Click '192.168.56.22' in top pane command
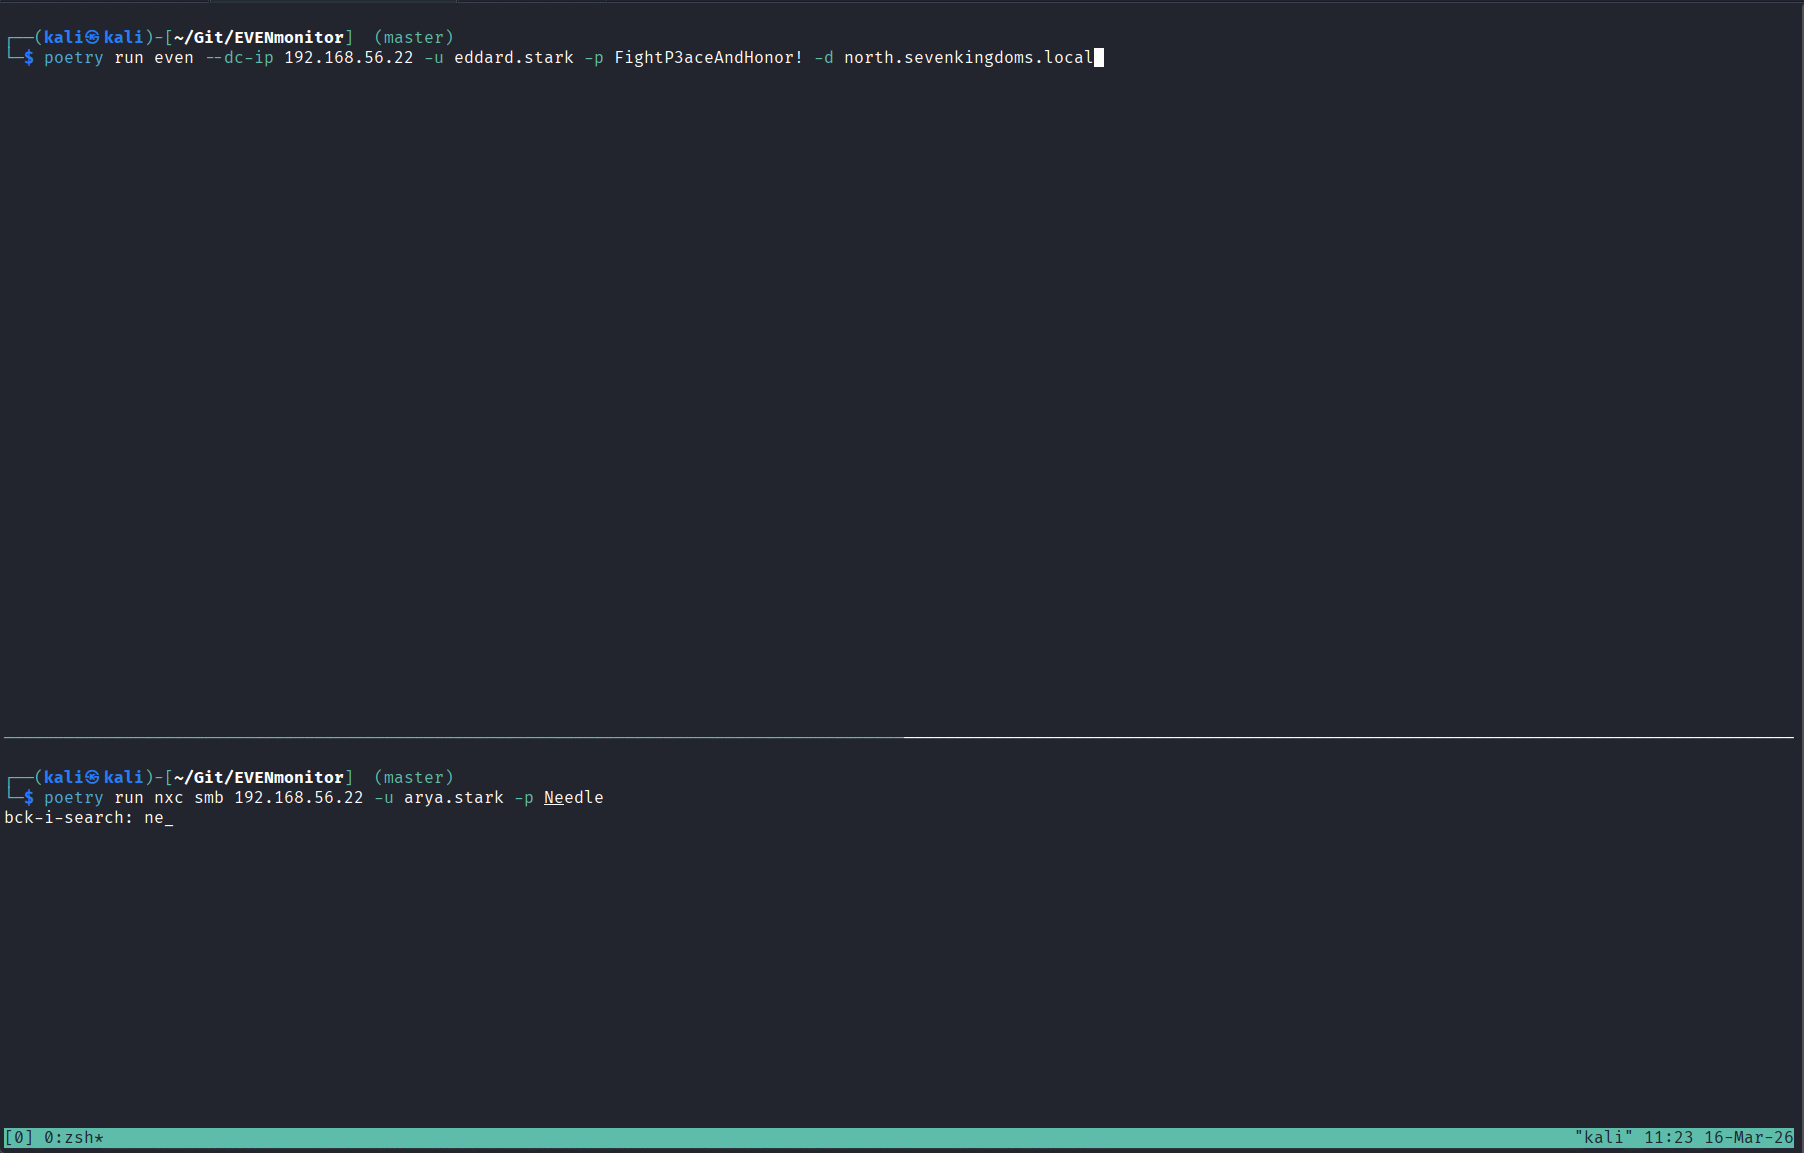This screenshot has width=1804, height=1153. pos(349,57)
